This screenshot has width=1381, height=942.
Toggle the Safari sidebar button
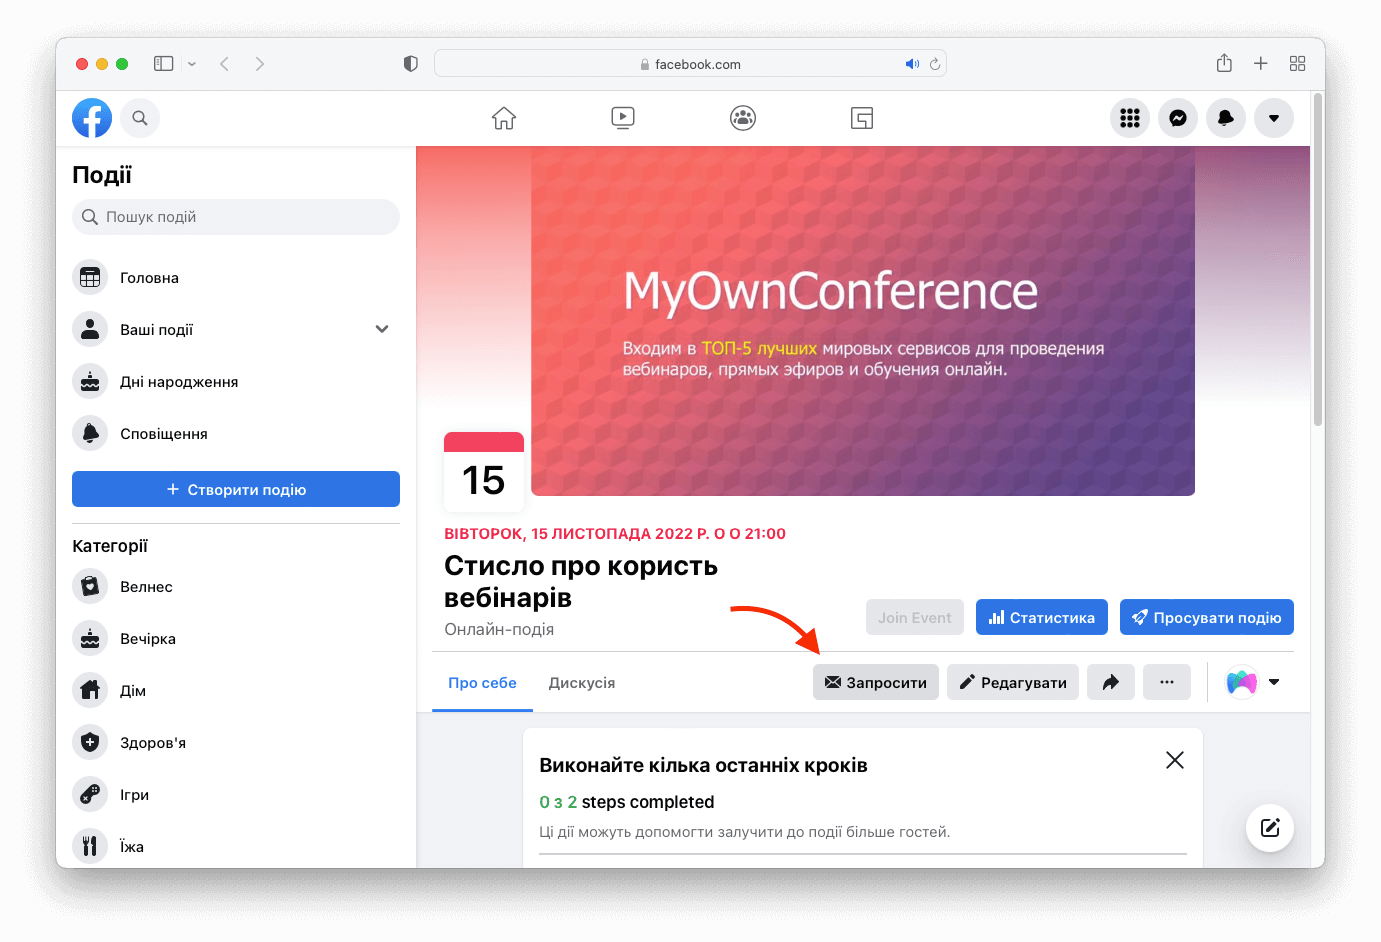164,64
